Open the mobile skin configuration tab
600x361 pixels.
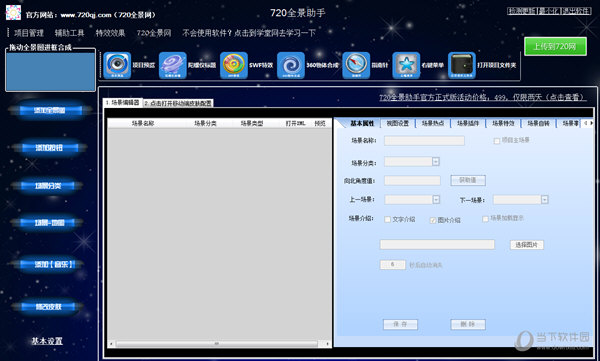pyautogui.click(x=178, y=103)
